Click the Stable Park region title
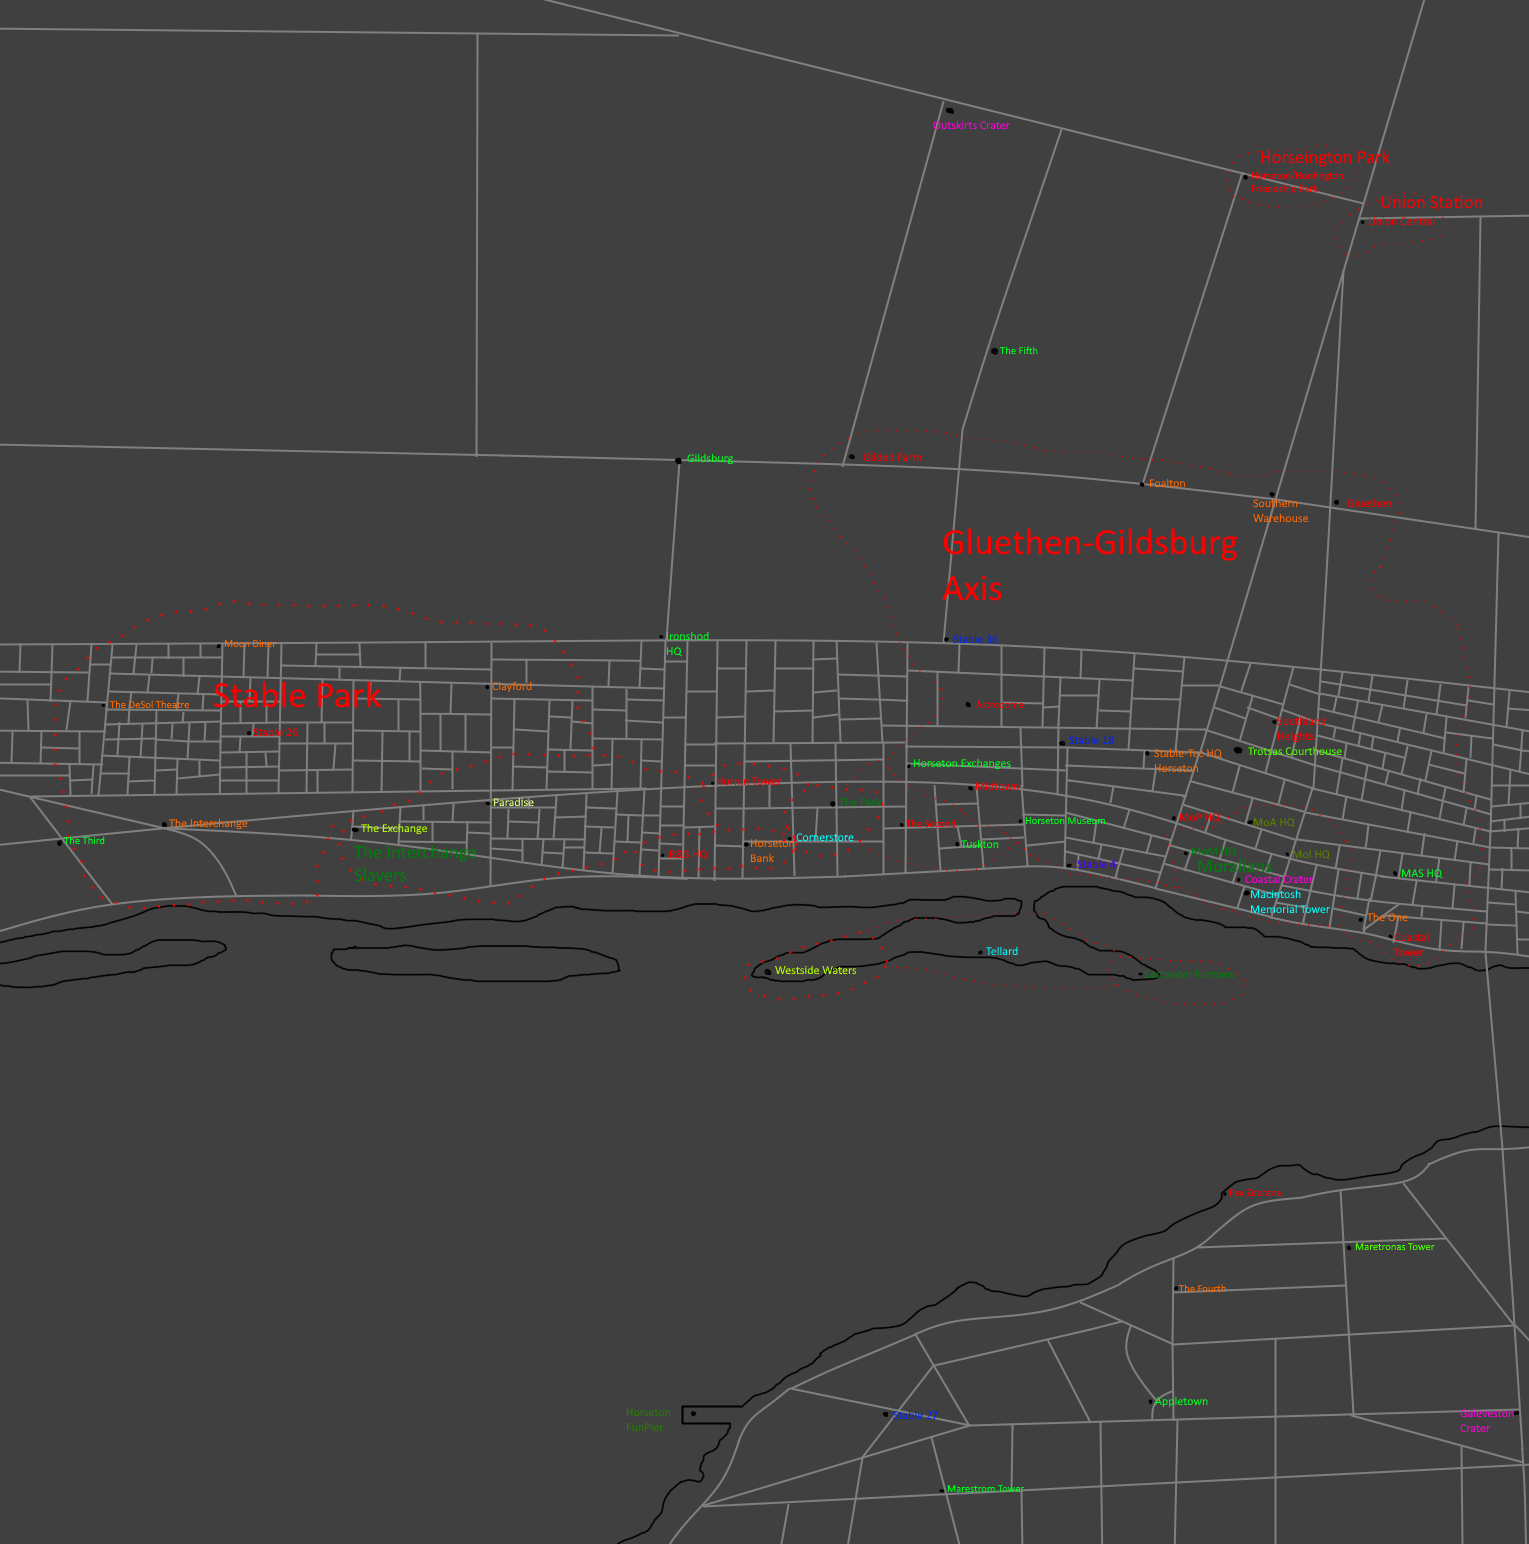 point(297,695)
